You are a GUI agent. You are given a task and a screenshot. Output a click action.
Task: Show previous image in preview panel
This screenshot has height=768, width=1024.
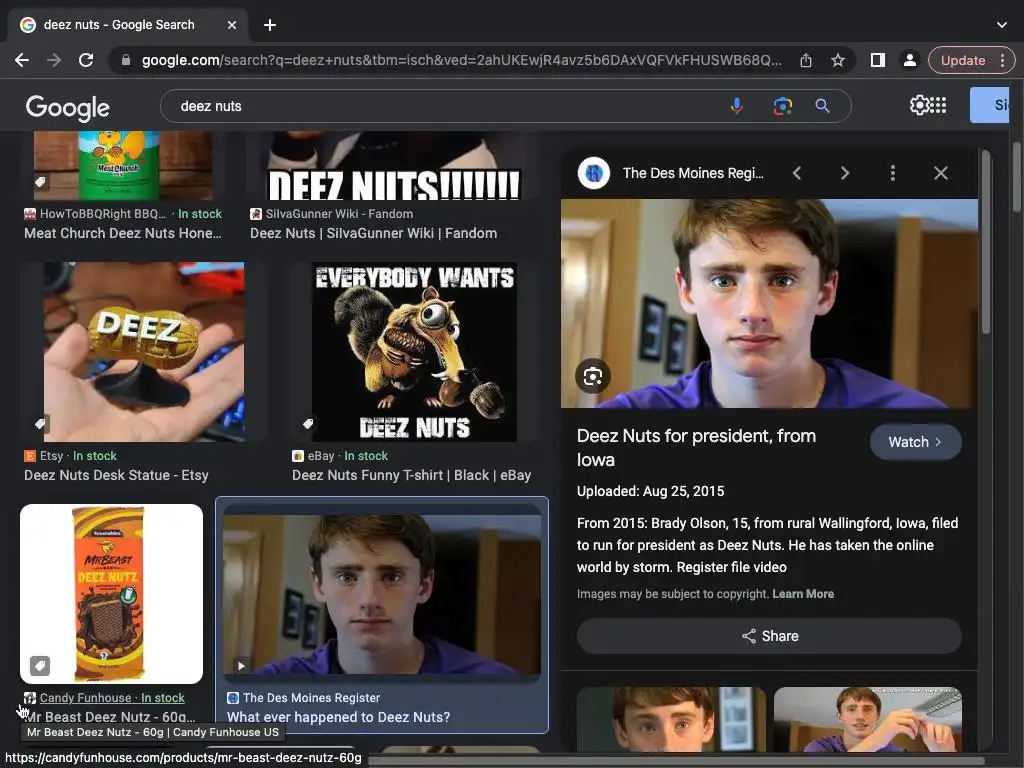pos(797,173)
